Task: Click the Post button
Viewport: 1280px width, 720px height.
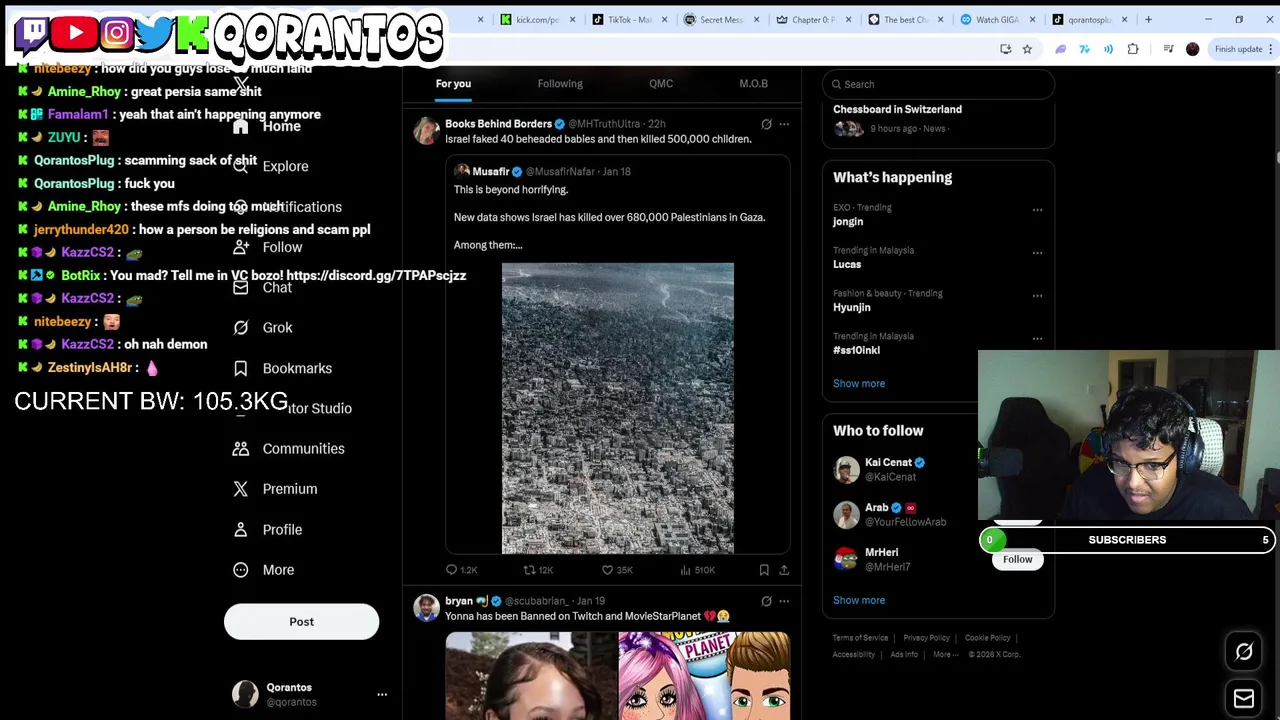Action: 301,622
